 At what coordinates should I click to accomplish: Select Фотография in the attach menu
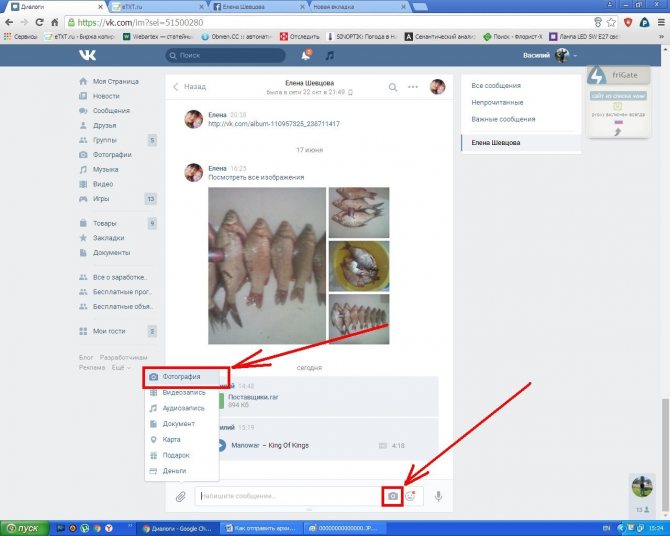(182, 377)
